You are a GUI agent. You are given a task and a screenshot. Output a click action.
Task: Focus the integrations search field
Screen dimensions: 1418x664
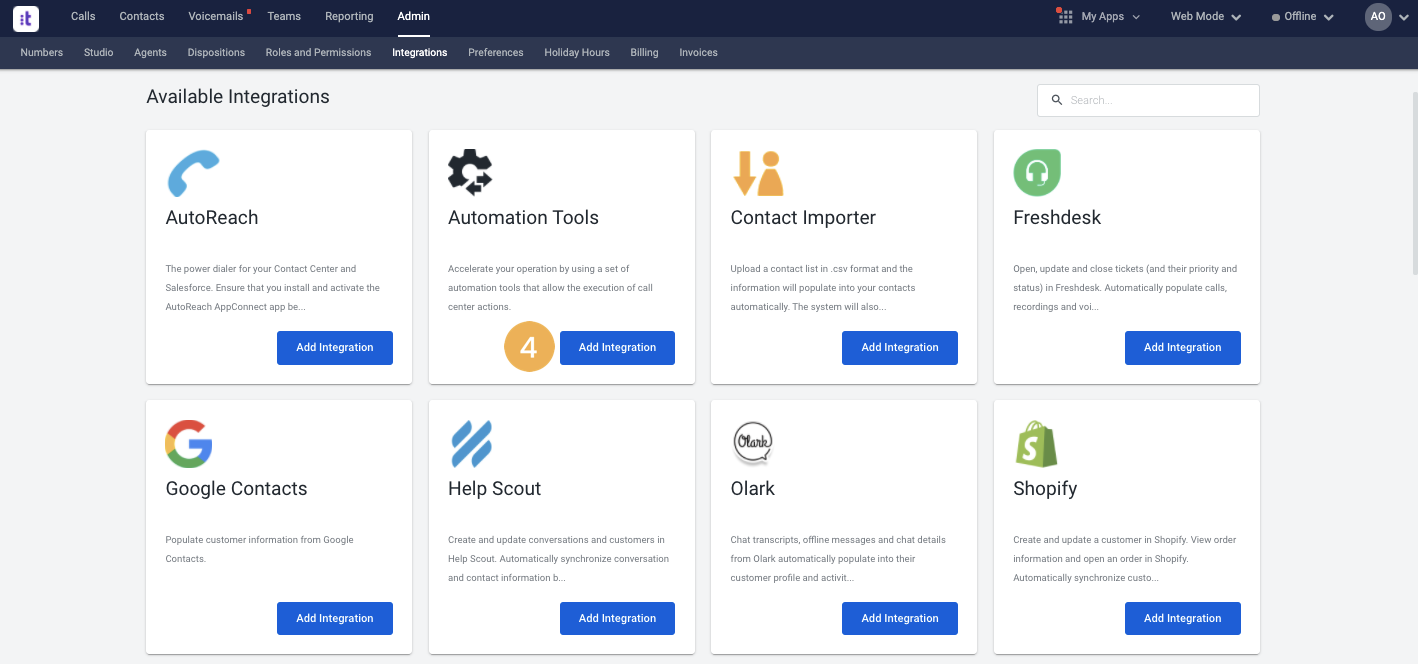tap(1148, 100)
